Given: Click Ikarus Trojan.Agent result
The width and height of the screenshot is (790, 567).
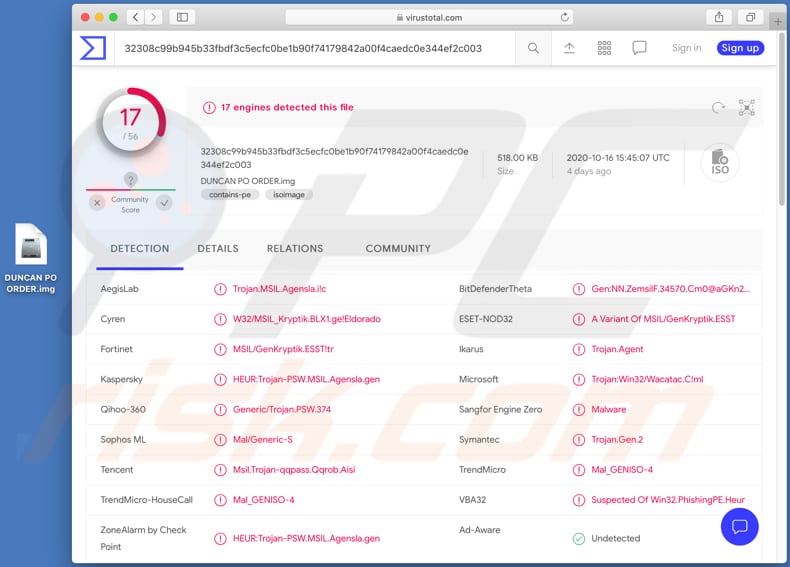Looking at the screenshot, I should click(x=617, y=349).
